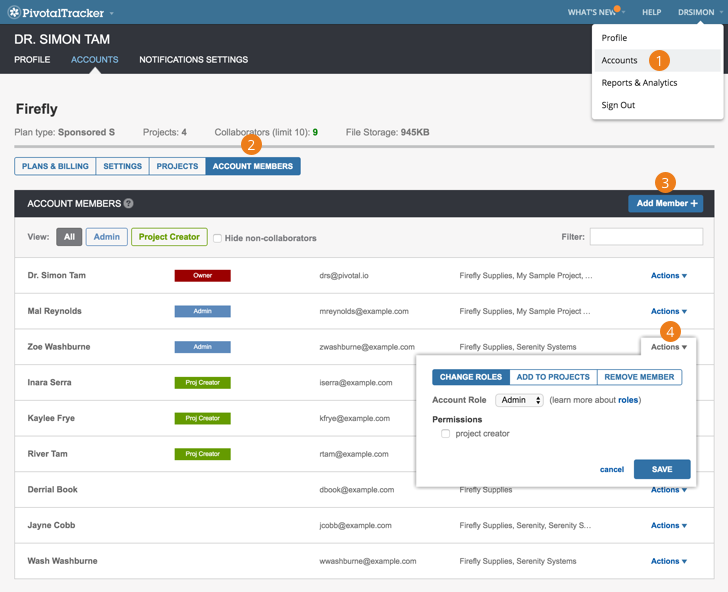This screenshot has height=592, width=728.
Task: Filter view by Project Creator
Action: 169,237
